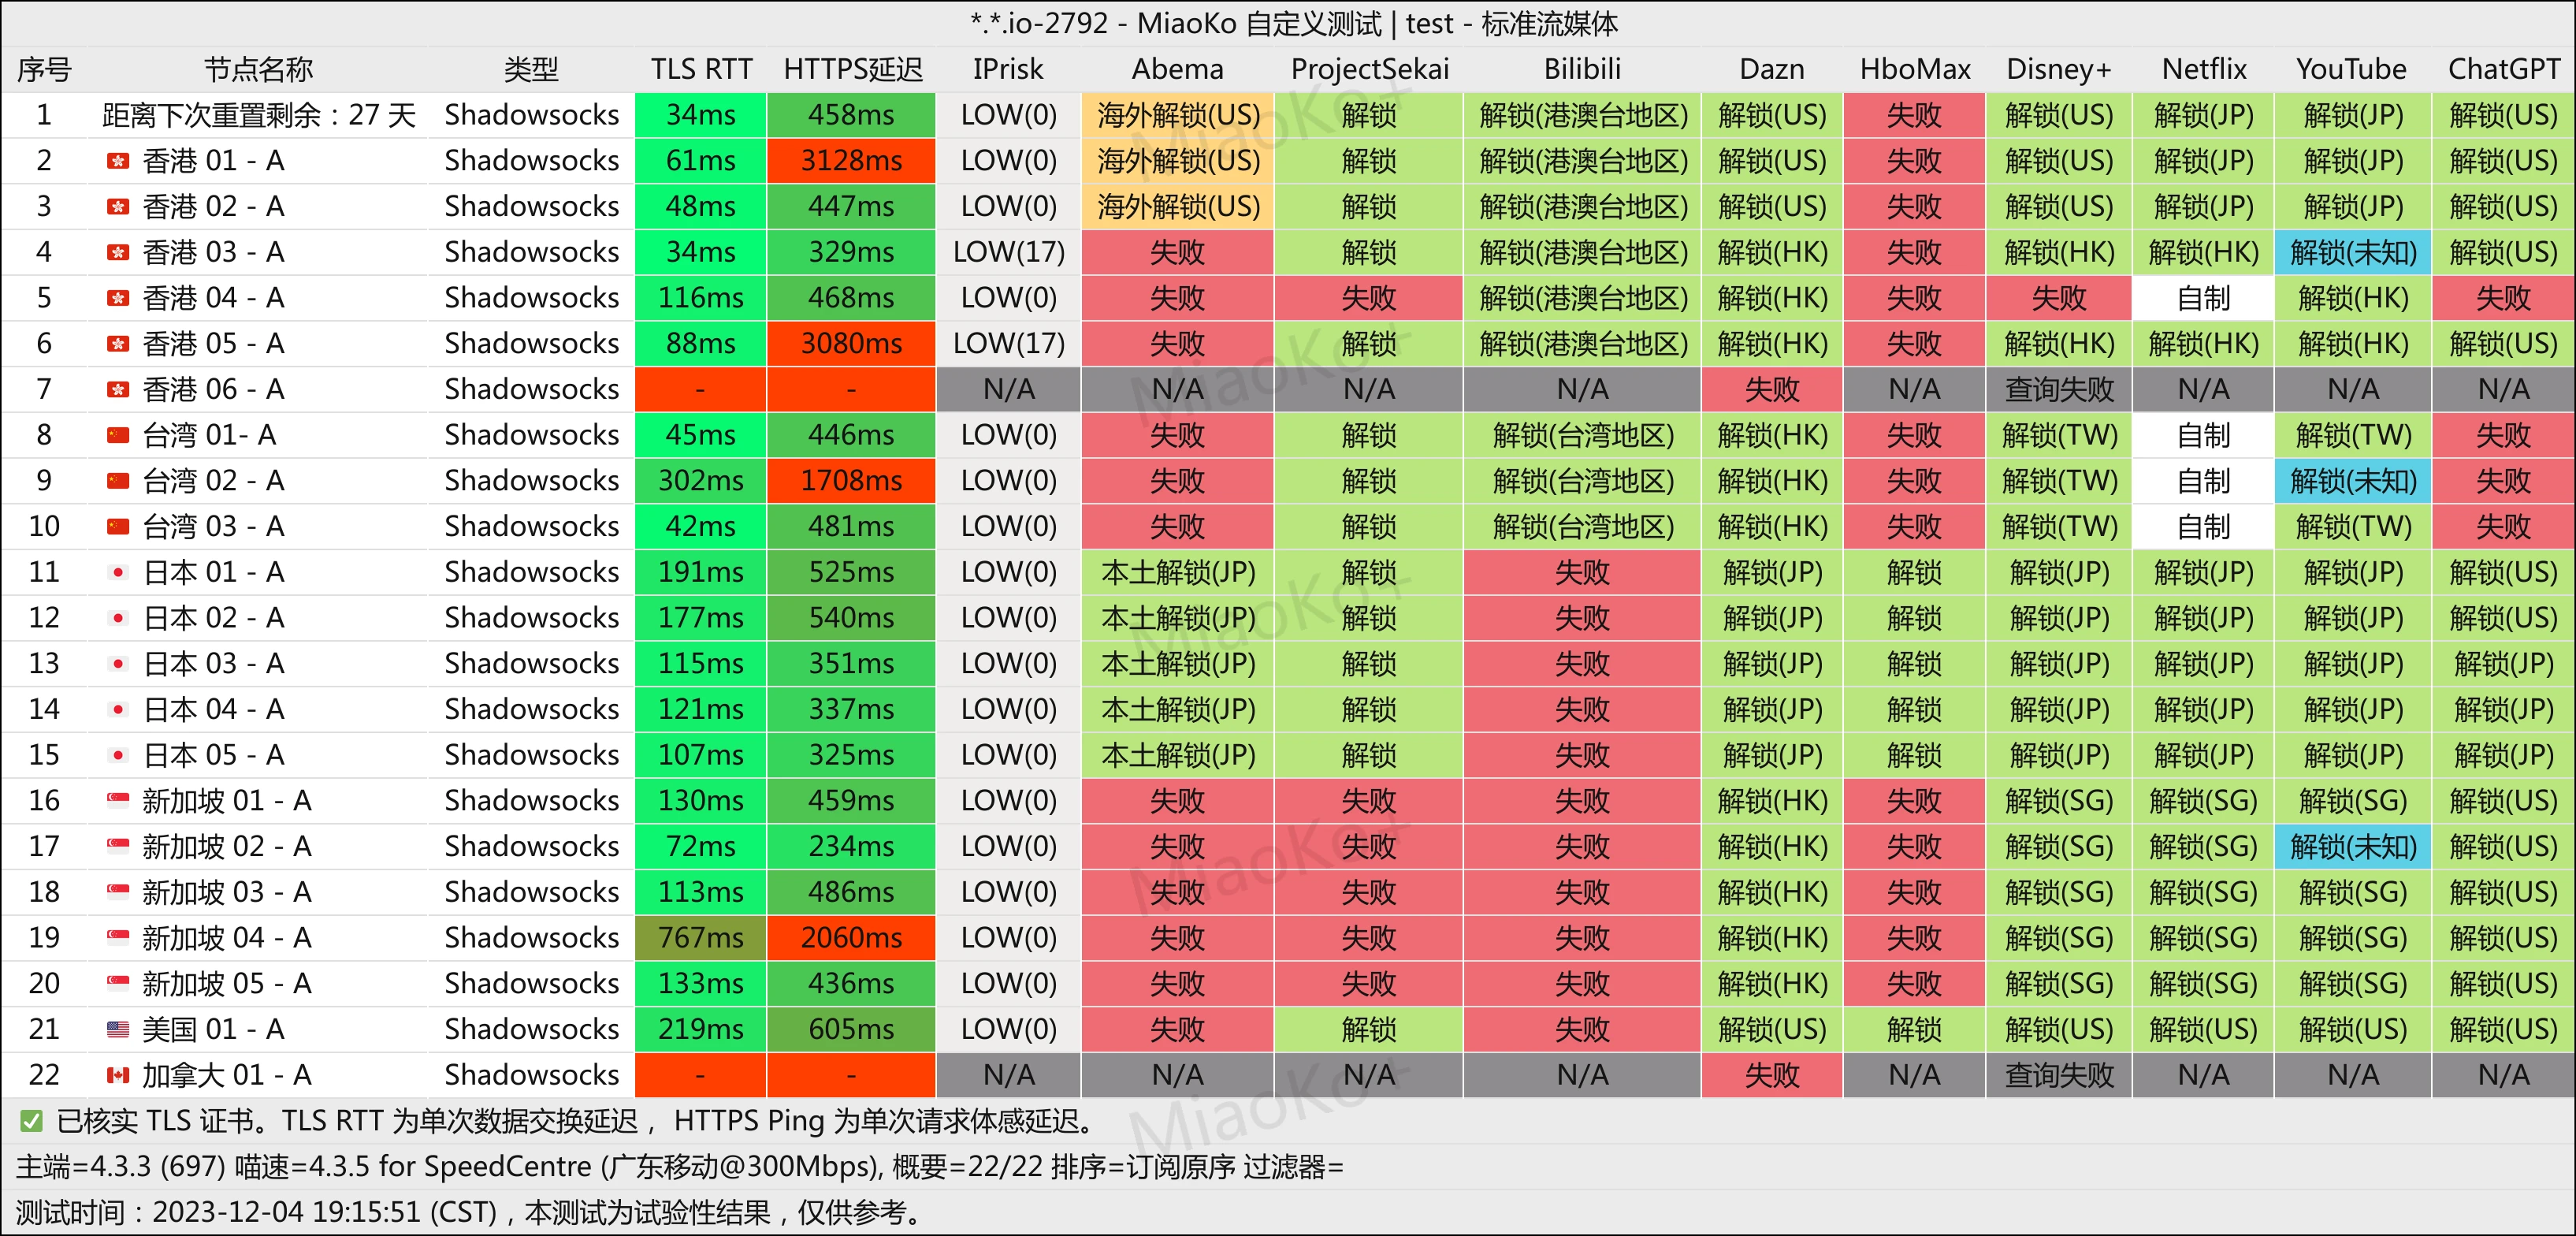Click the LOW(17) IPrisk cell for 香港 05

1008,344
